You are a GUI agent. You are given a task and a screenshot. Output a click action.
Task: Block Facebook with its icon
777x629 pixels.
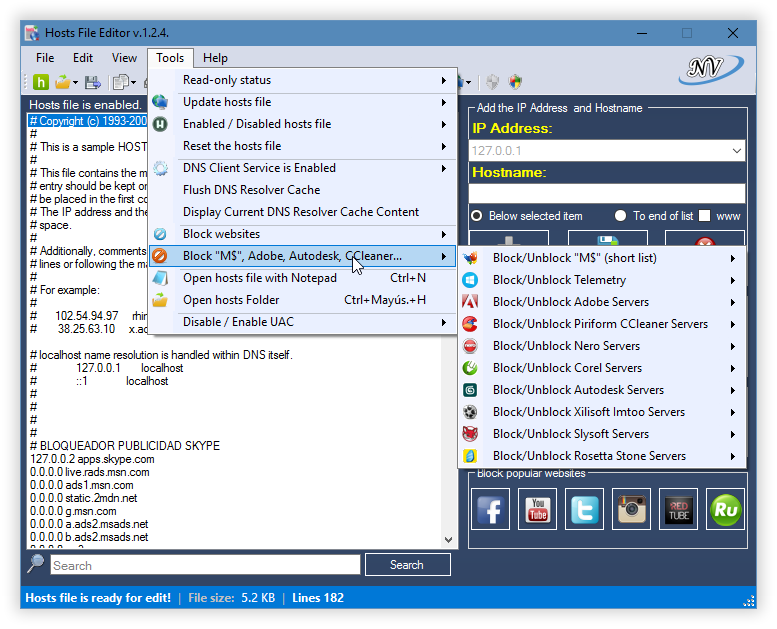pos(491,509)
